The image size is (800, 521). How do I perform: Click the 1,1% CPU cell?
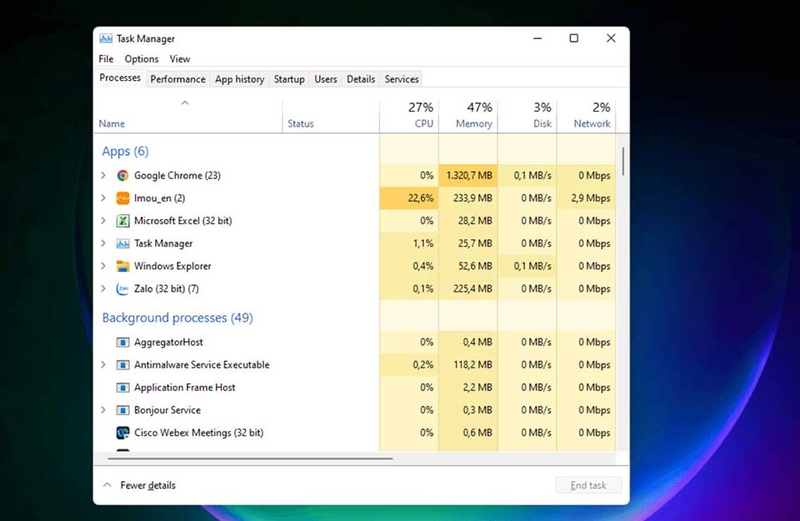[409, 243]
